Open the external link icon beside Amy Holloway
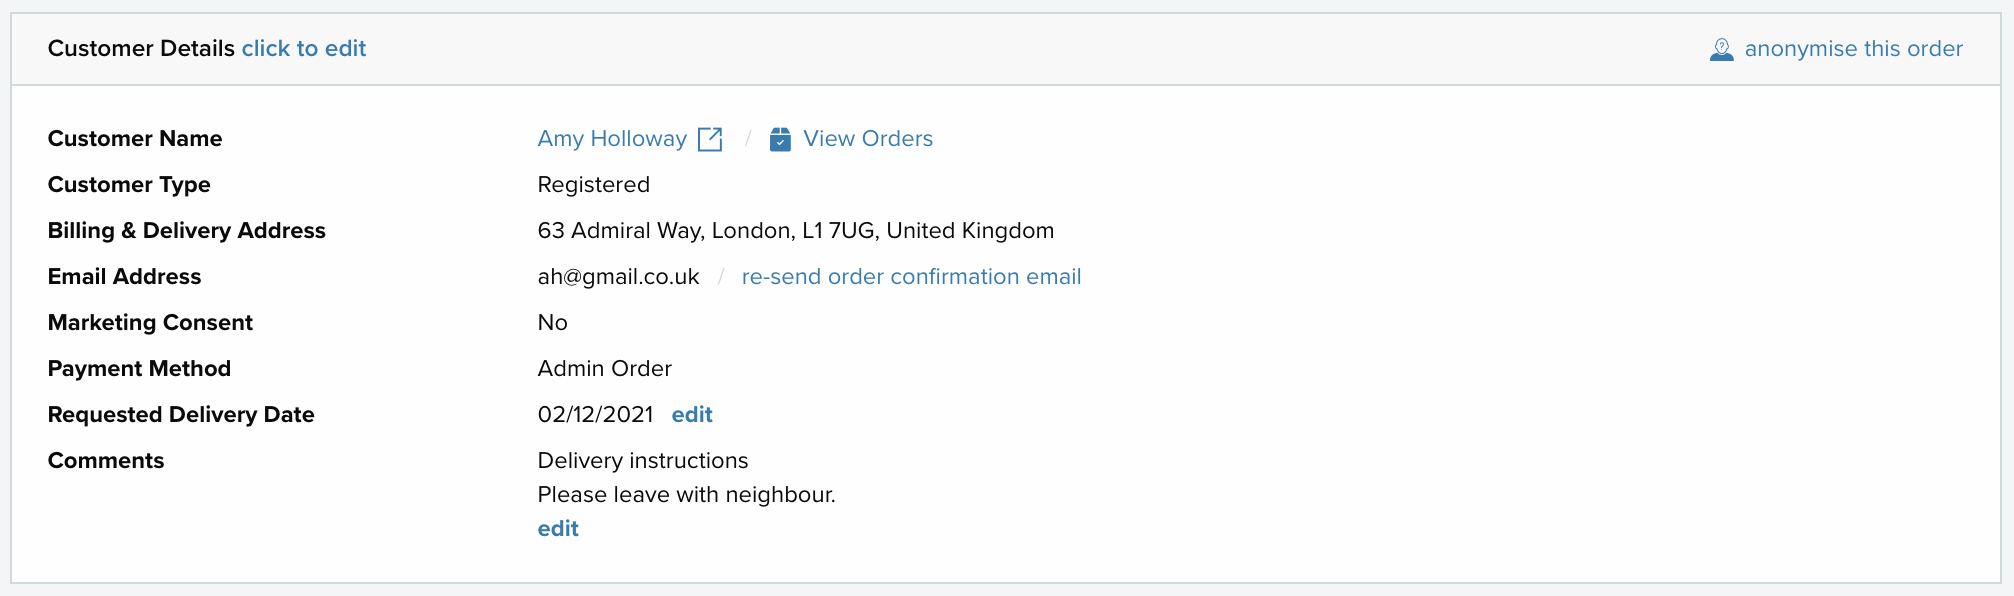The width and height of the screenshot is (2014, 596). (710, 139)
